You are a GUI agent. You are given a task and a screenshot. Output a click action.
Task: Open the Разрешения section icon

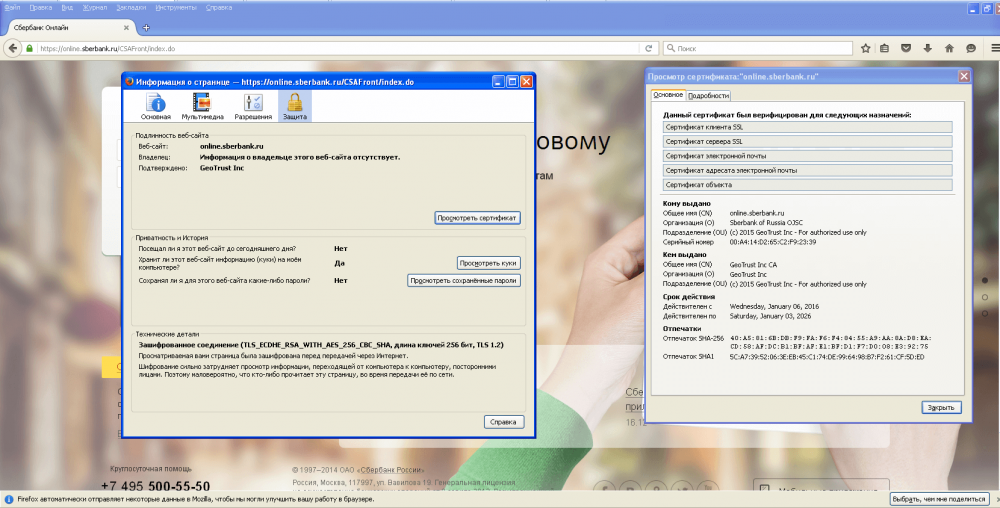[x=253, y=106]
